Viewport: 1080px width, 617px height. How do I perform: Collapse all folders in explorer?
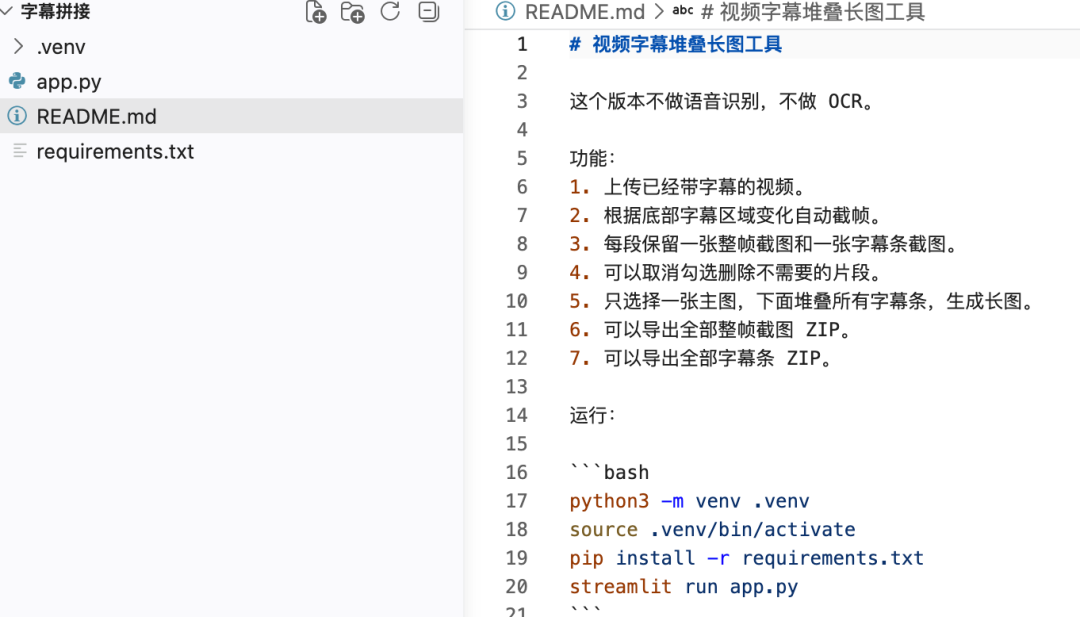coord(428,11)
